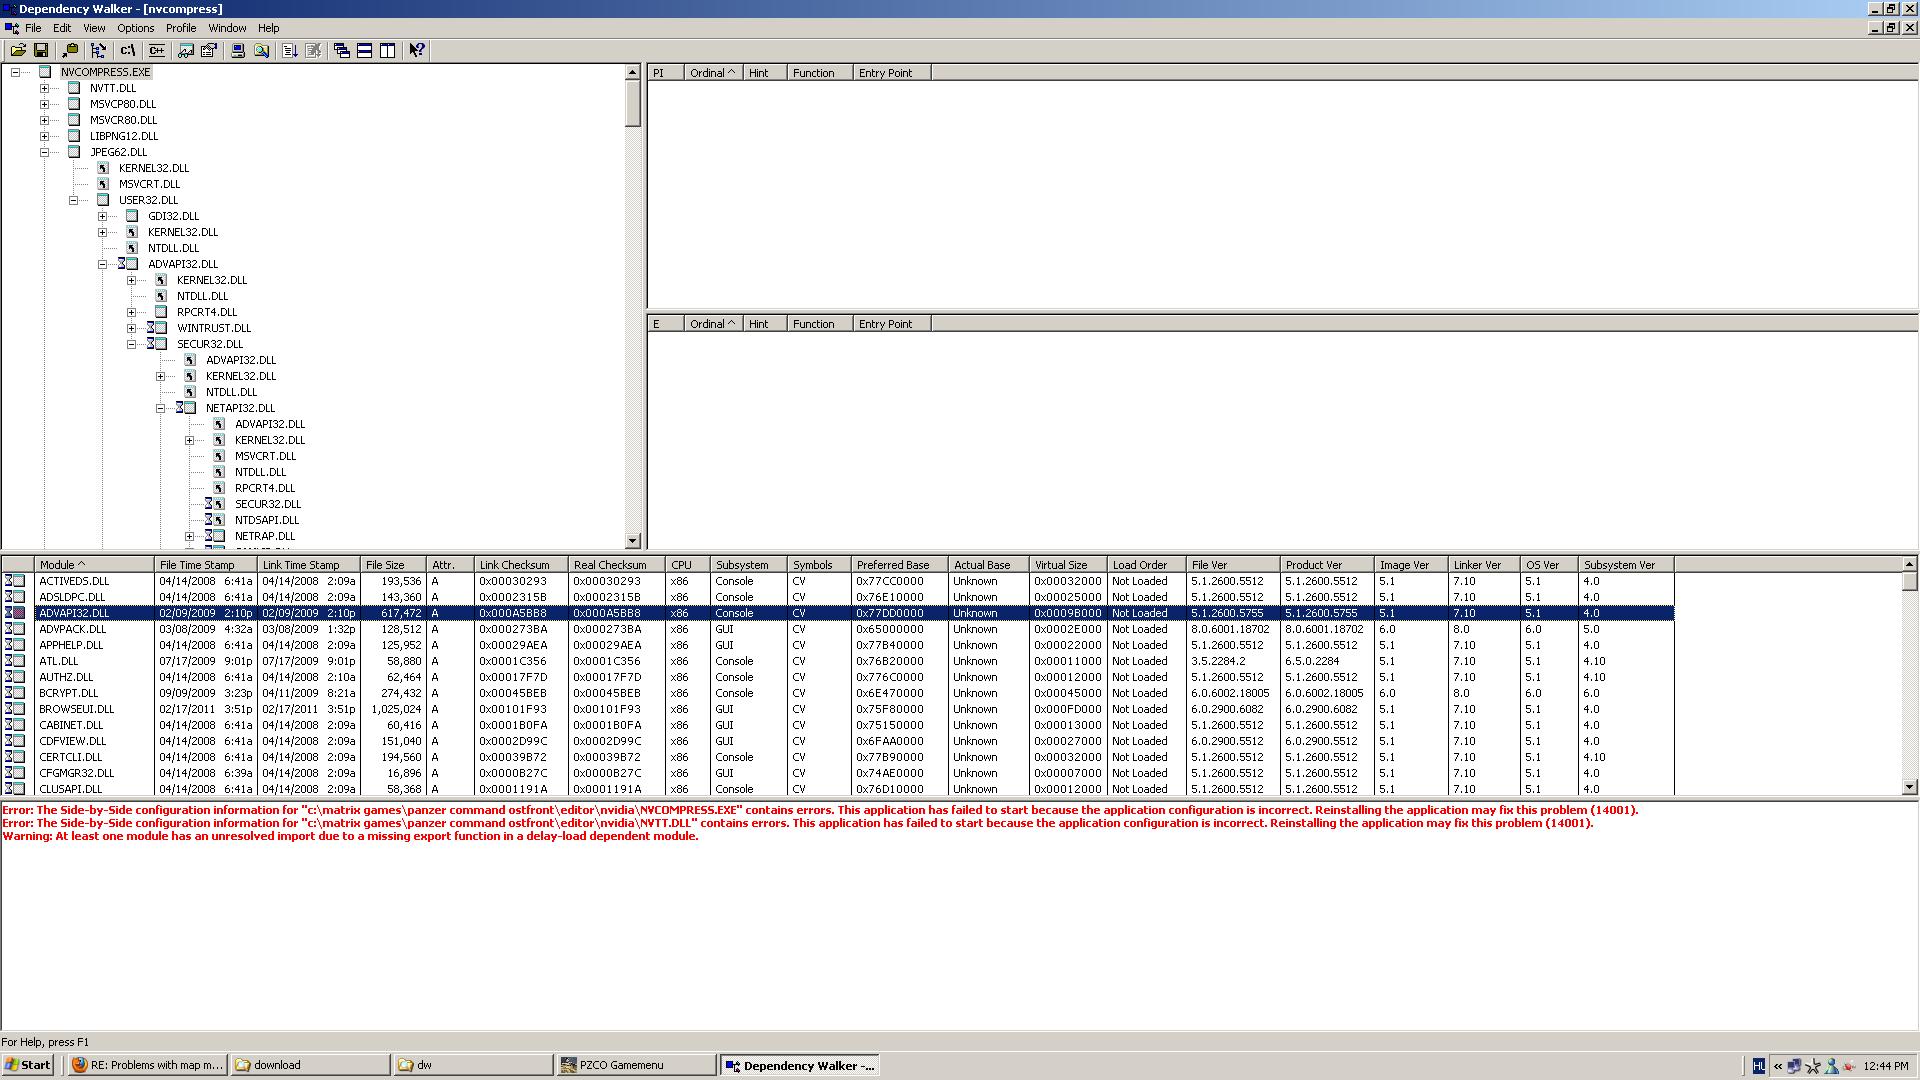Collapse the JPEG62.DLL tree node
Viewport: 1920px width, 1080px height.
(x=44, y=152)
